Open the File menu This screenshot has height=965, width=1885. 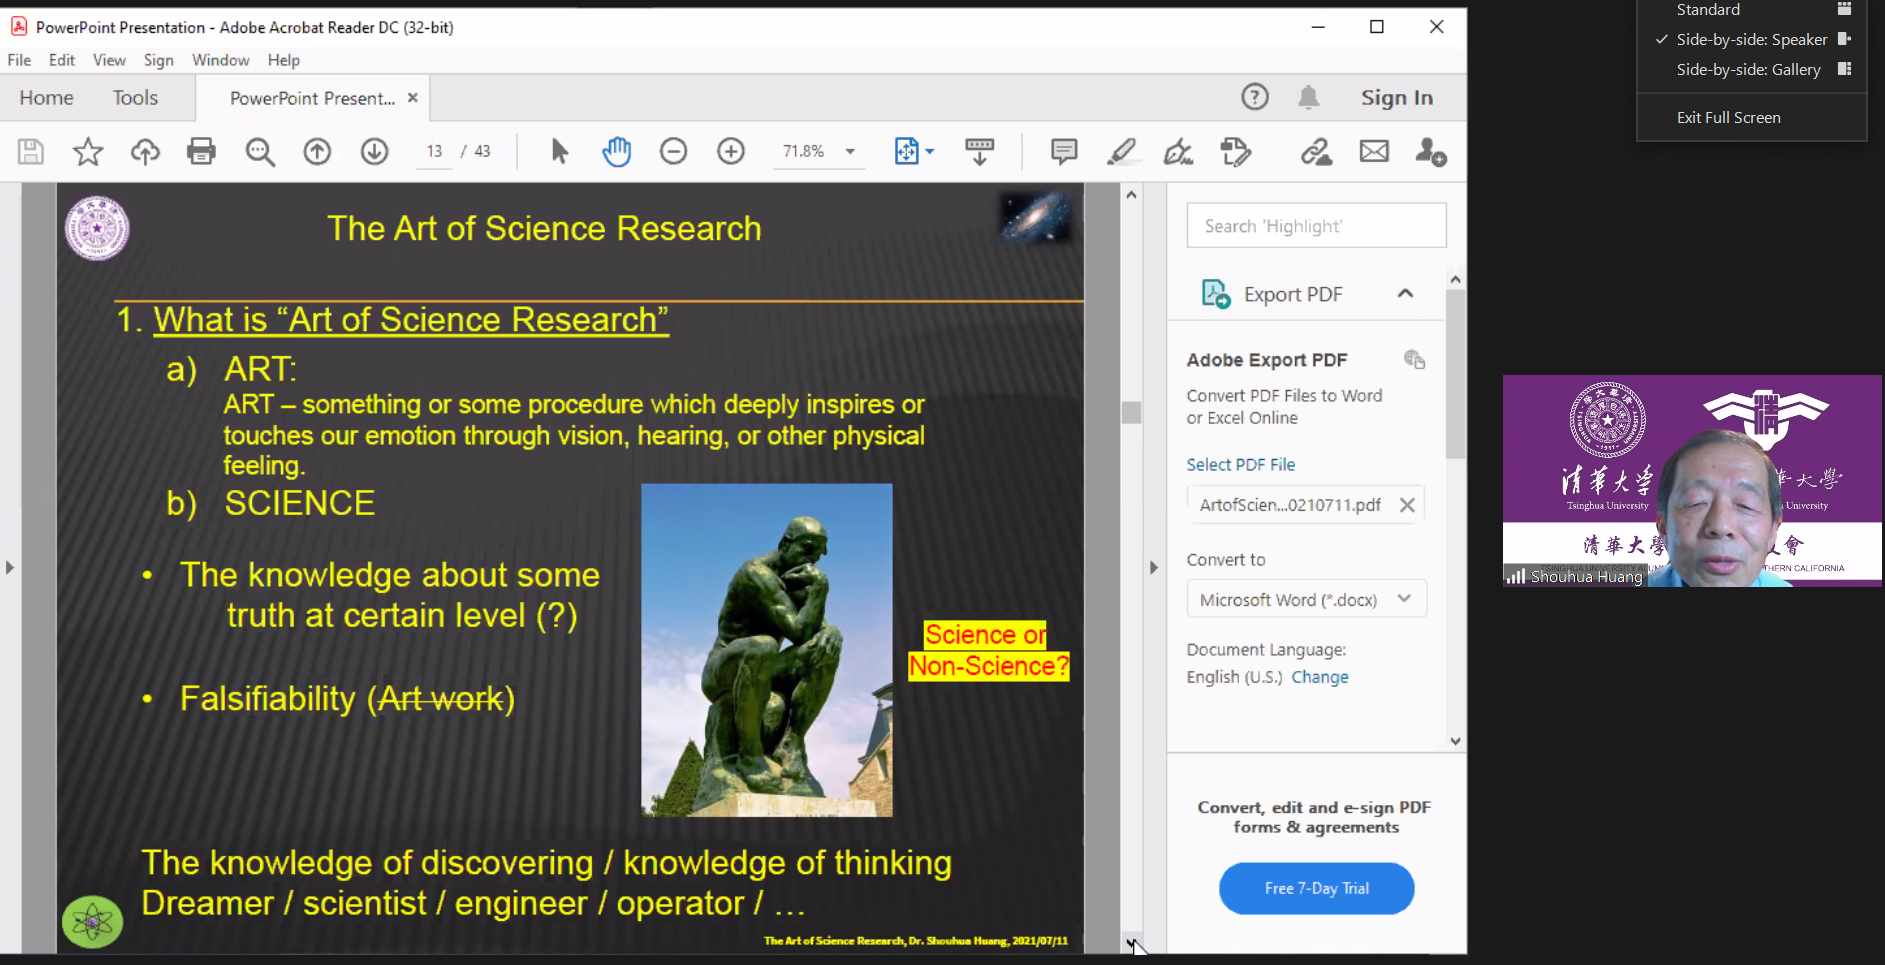click(x=19, y=60)
